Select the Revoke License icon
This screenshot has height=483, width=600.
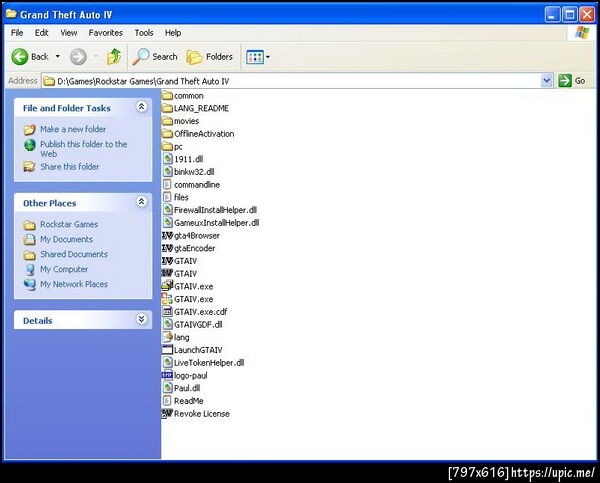pyautogui.click(x=167, y=413)
